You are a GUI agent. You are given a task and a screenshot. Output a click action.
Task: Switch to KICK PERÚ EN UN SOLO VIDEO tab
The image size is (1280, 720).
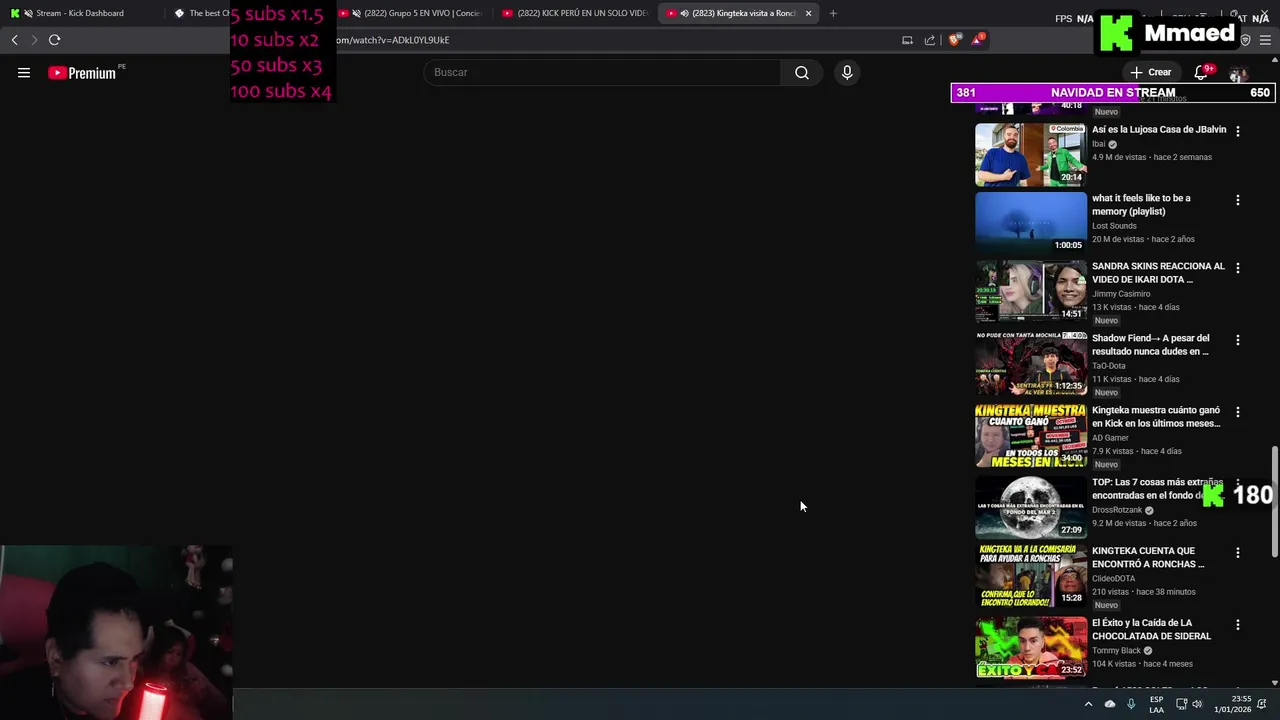pyautogui.click(x=575, y=13)
